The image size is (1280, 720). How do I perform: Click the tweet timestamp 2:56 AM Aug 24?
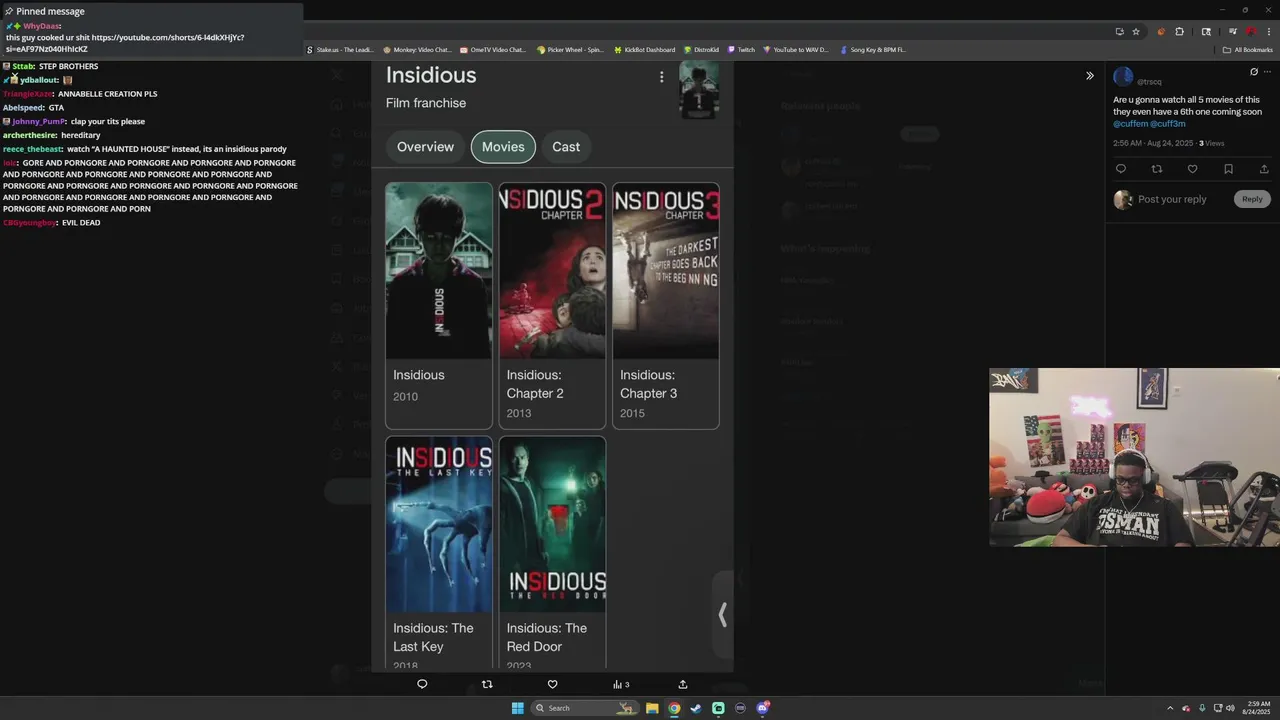pyautogui.click(x=1153, y=143)
